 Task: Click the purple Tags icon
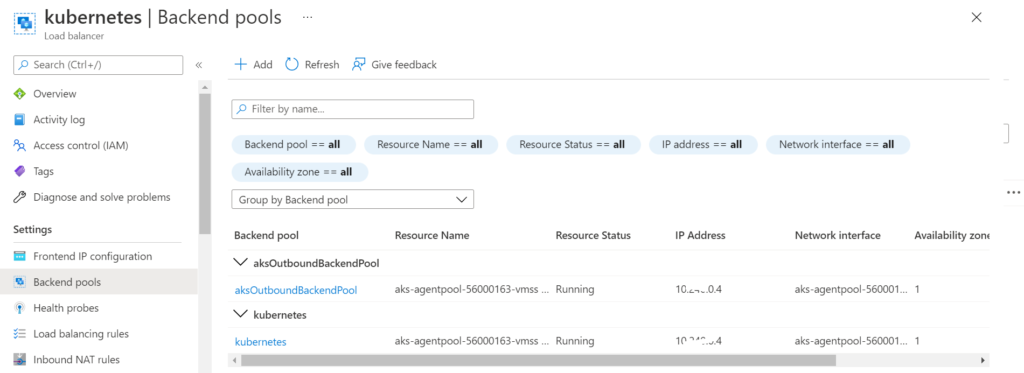tap(20, 171)
